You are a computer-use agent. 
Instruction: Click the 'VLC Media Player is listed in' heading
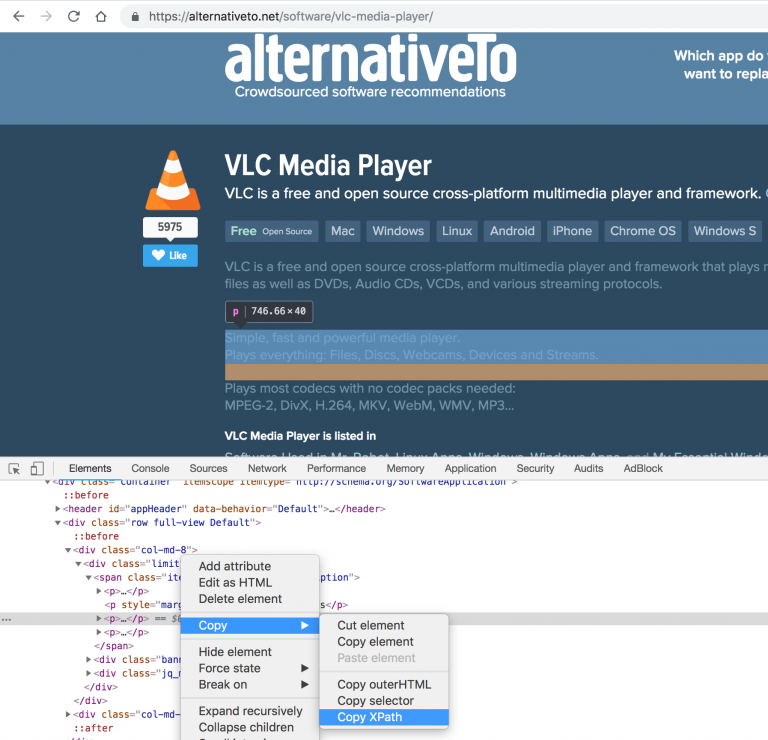coord(300,436)
